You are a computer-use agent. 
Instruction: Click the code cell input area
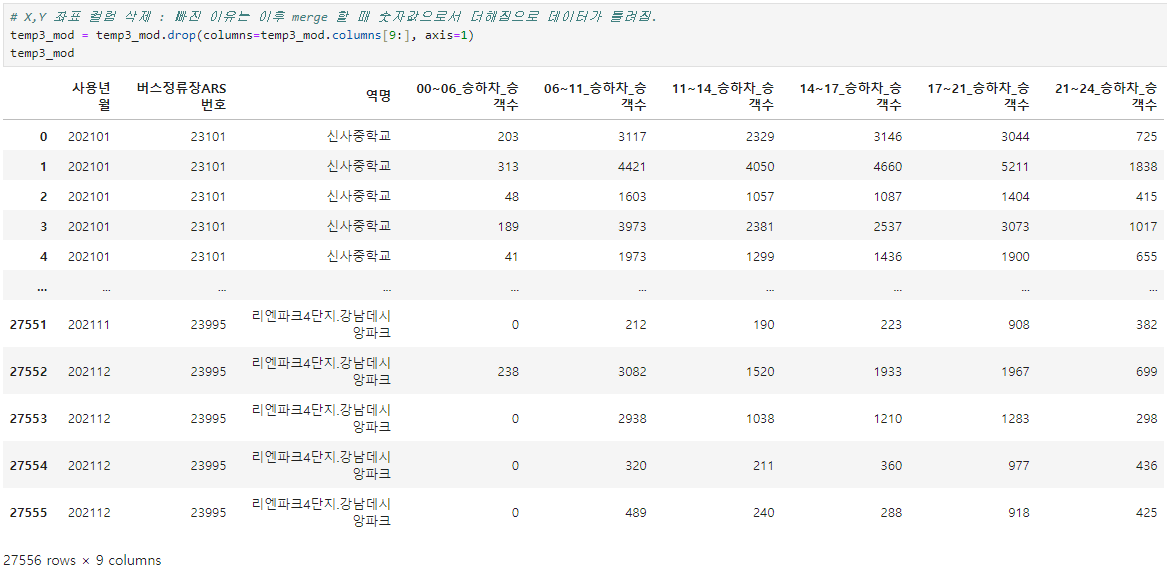pyautogui.click(x=584, y=35)
